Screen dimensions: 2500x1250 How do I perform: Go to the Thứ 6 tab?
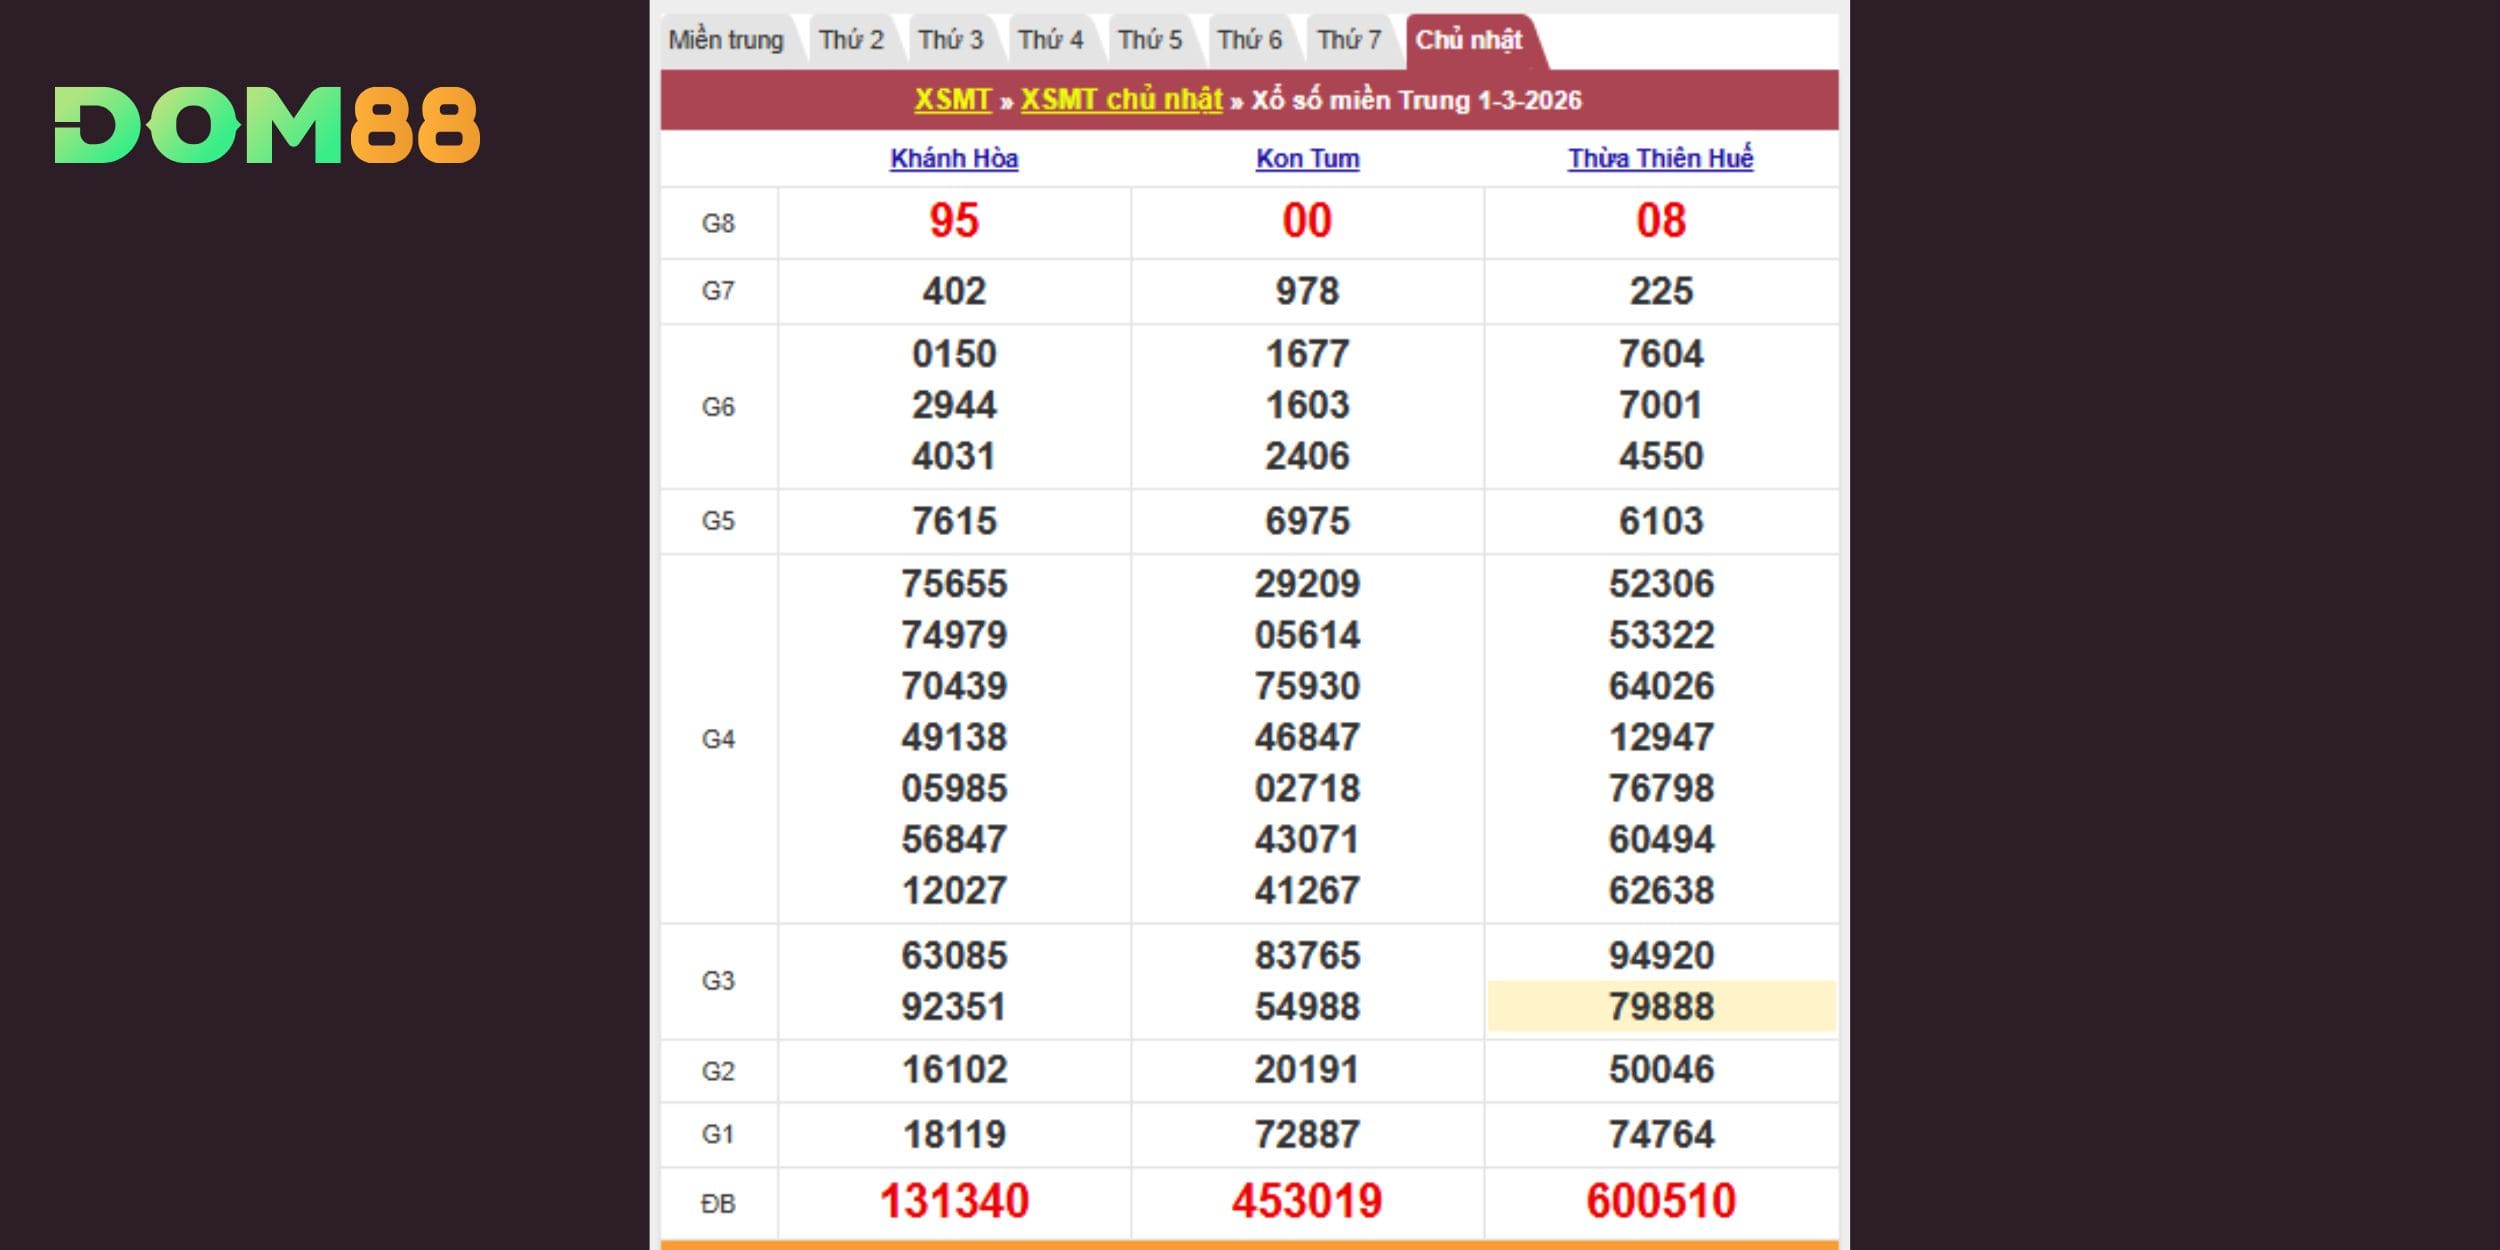[x=1249, y=41]
